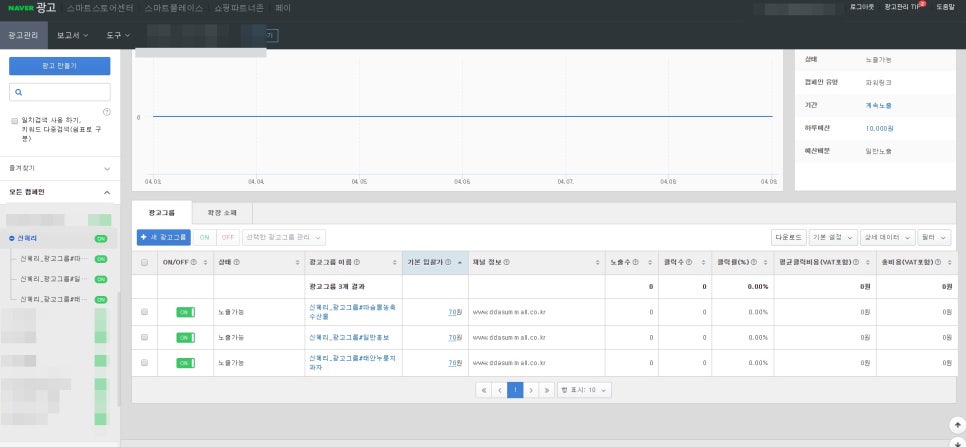Open help icon next to 광고그룹 이름 header
Image resolution: width=966 pixels, height=447 pixels.
point(357,262)
